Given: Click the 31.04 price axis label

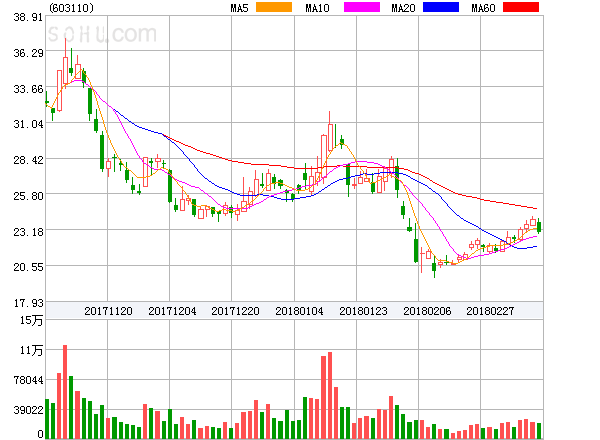Looking at the screenshot, I should (x=28, y=124).
